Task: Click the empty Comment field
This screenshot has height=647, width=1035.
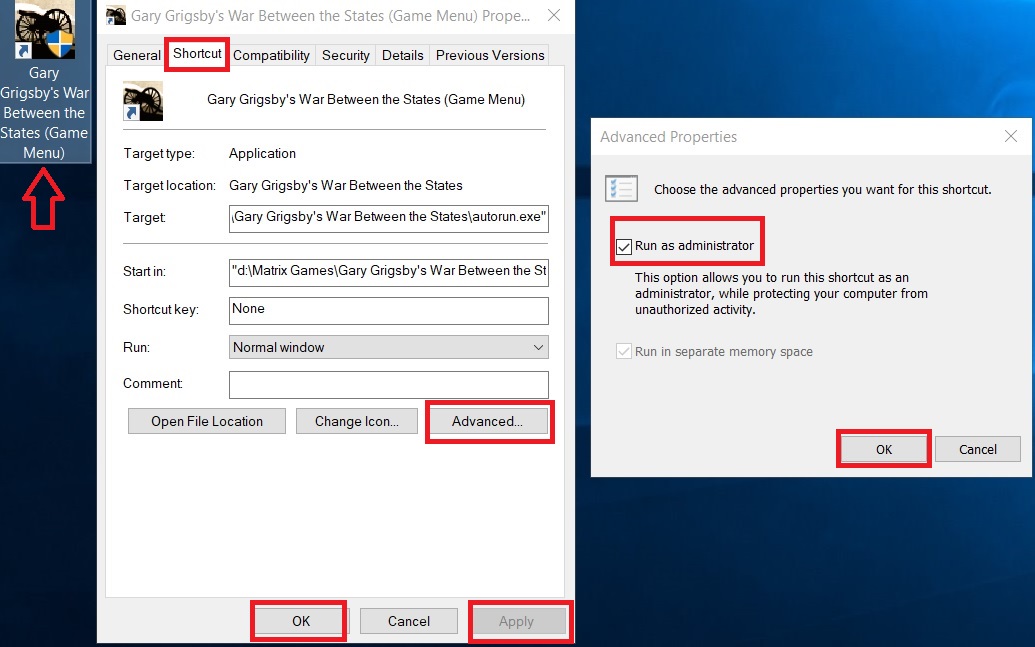Action: (389, 385)
